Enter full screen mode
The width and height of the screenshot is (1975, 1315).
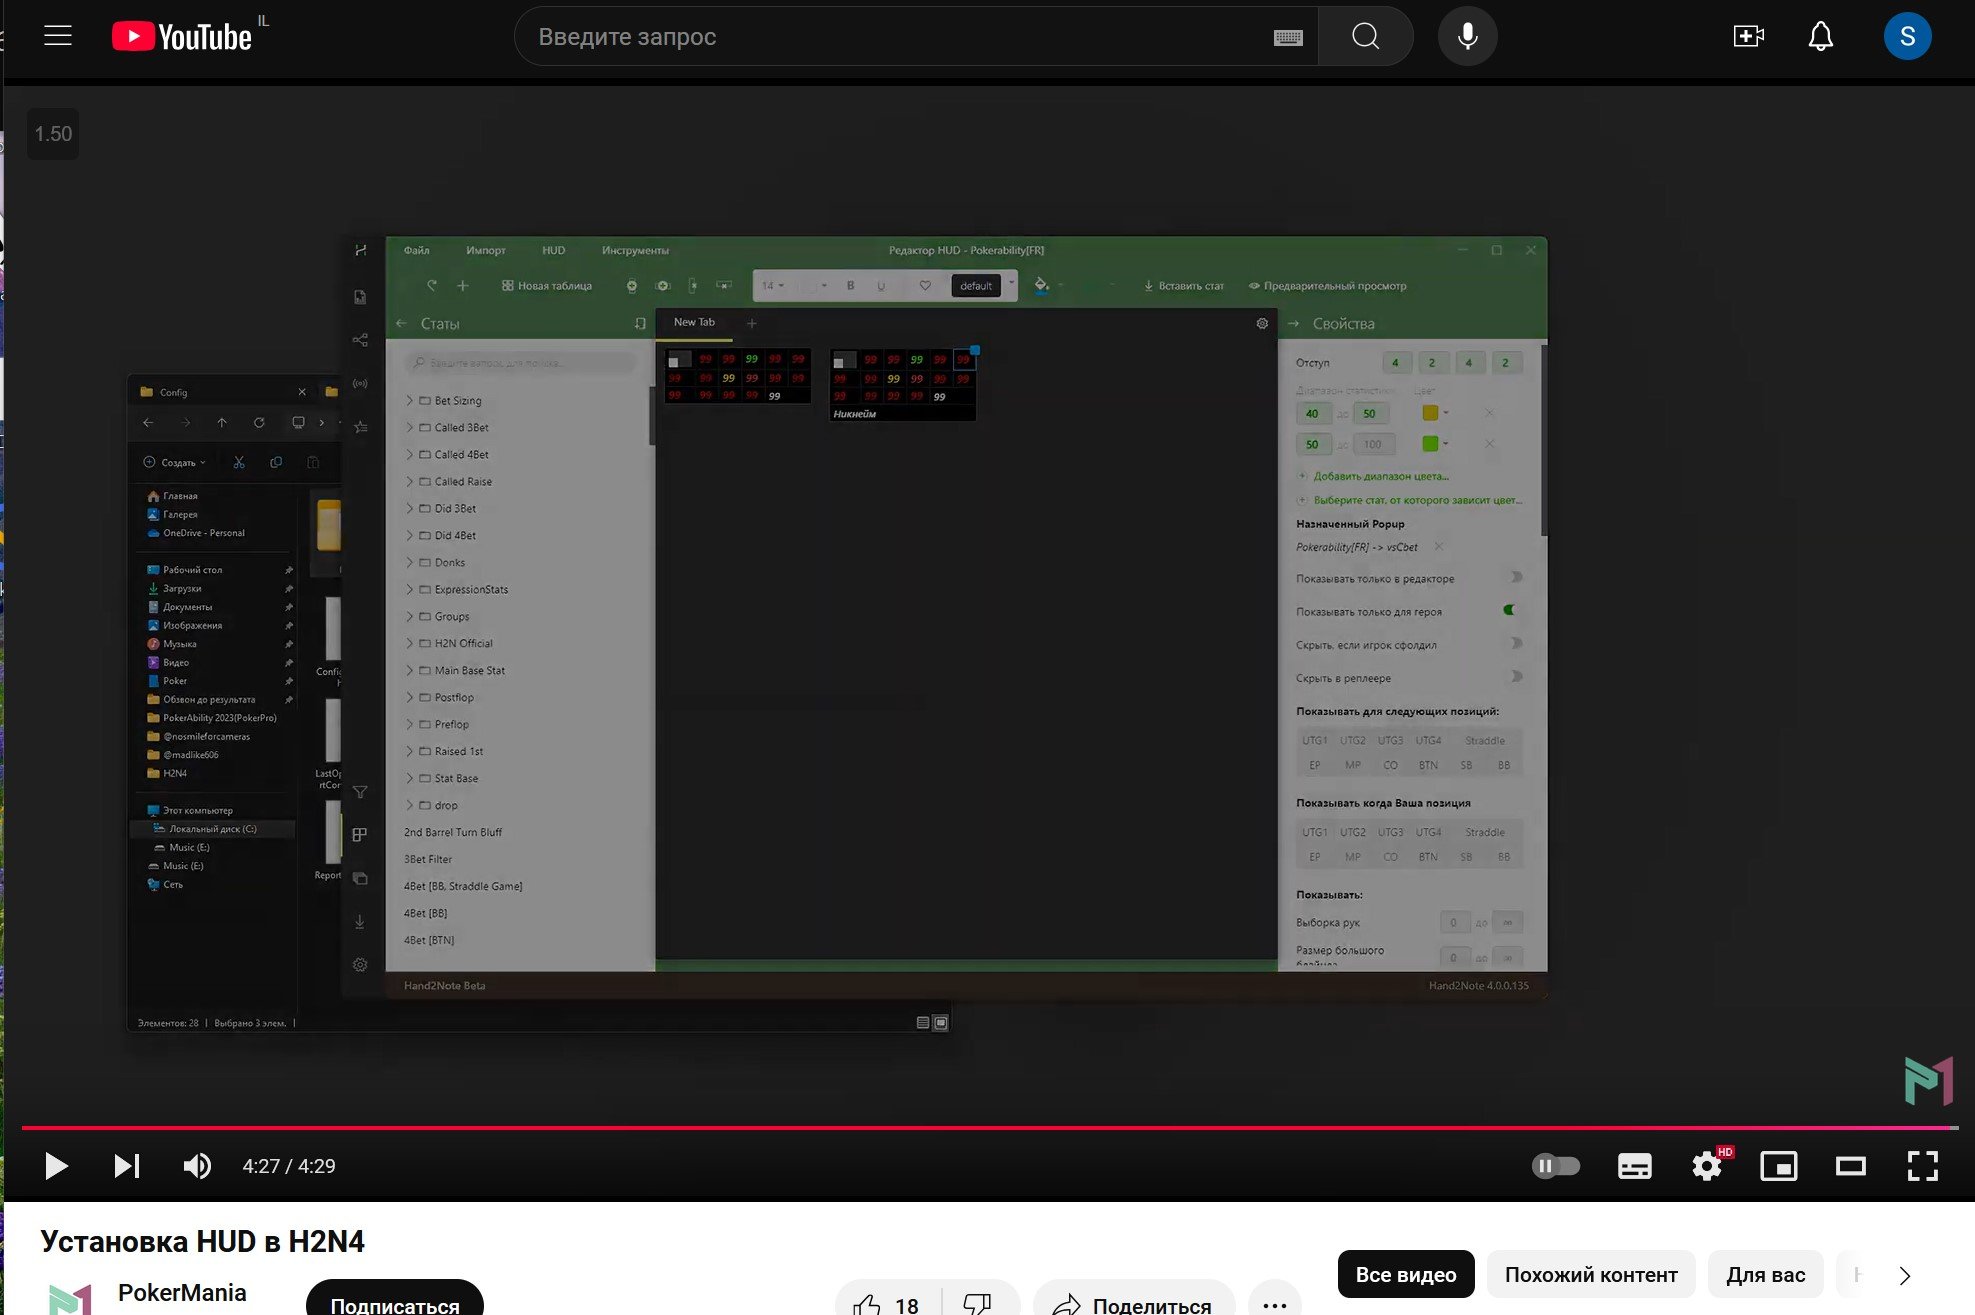click(1923, 1166)
